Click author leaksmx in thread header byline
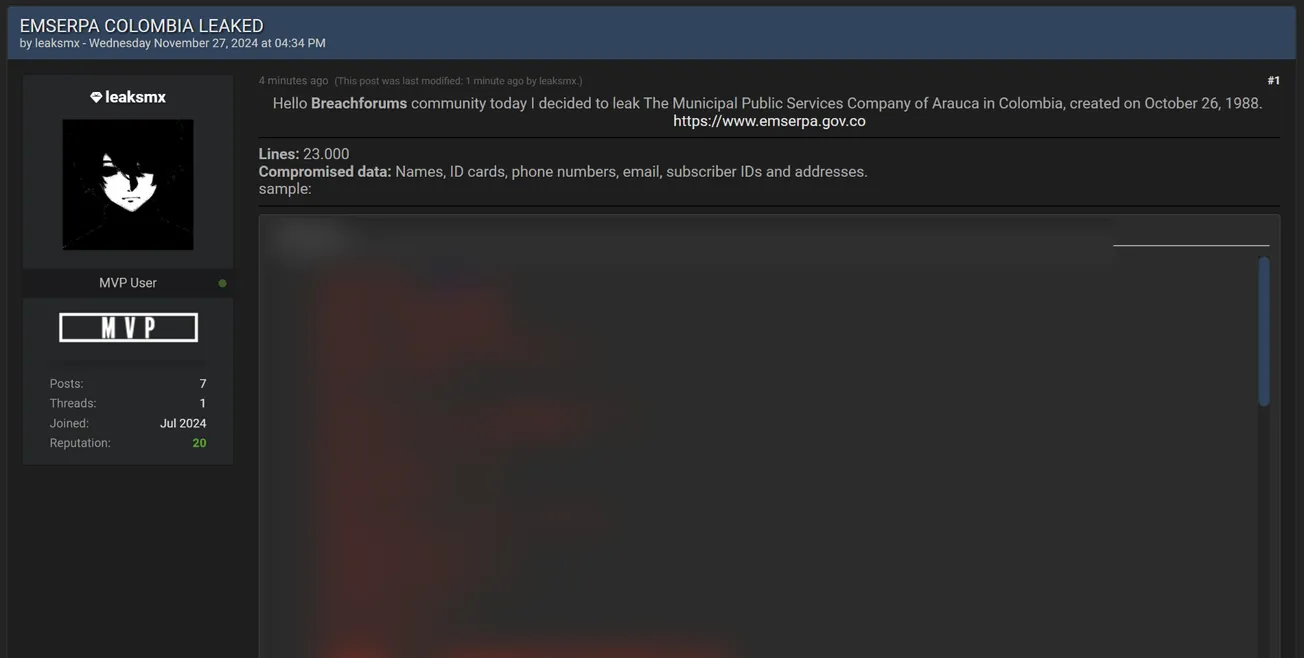Screen dimensions: 1304x658 tap(57, 43)
